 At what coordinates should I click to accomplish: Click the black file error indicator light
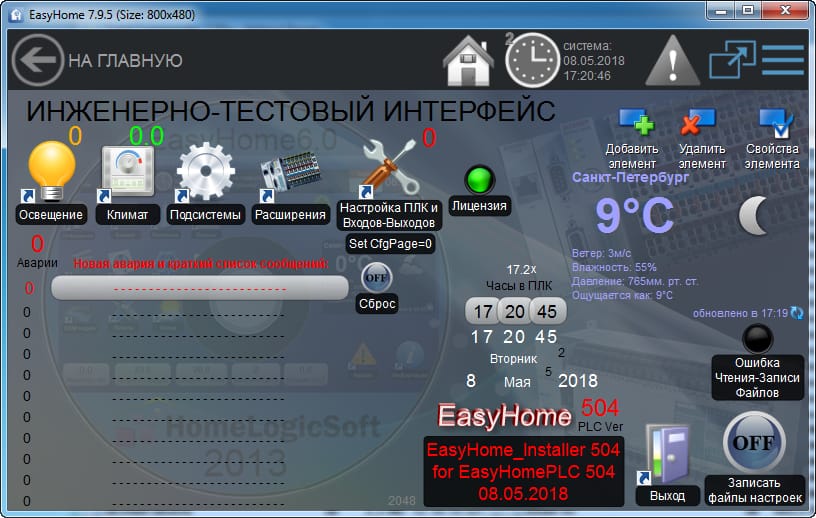pos(757,339)
